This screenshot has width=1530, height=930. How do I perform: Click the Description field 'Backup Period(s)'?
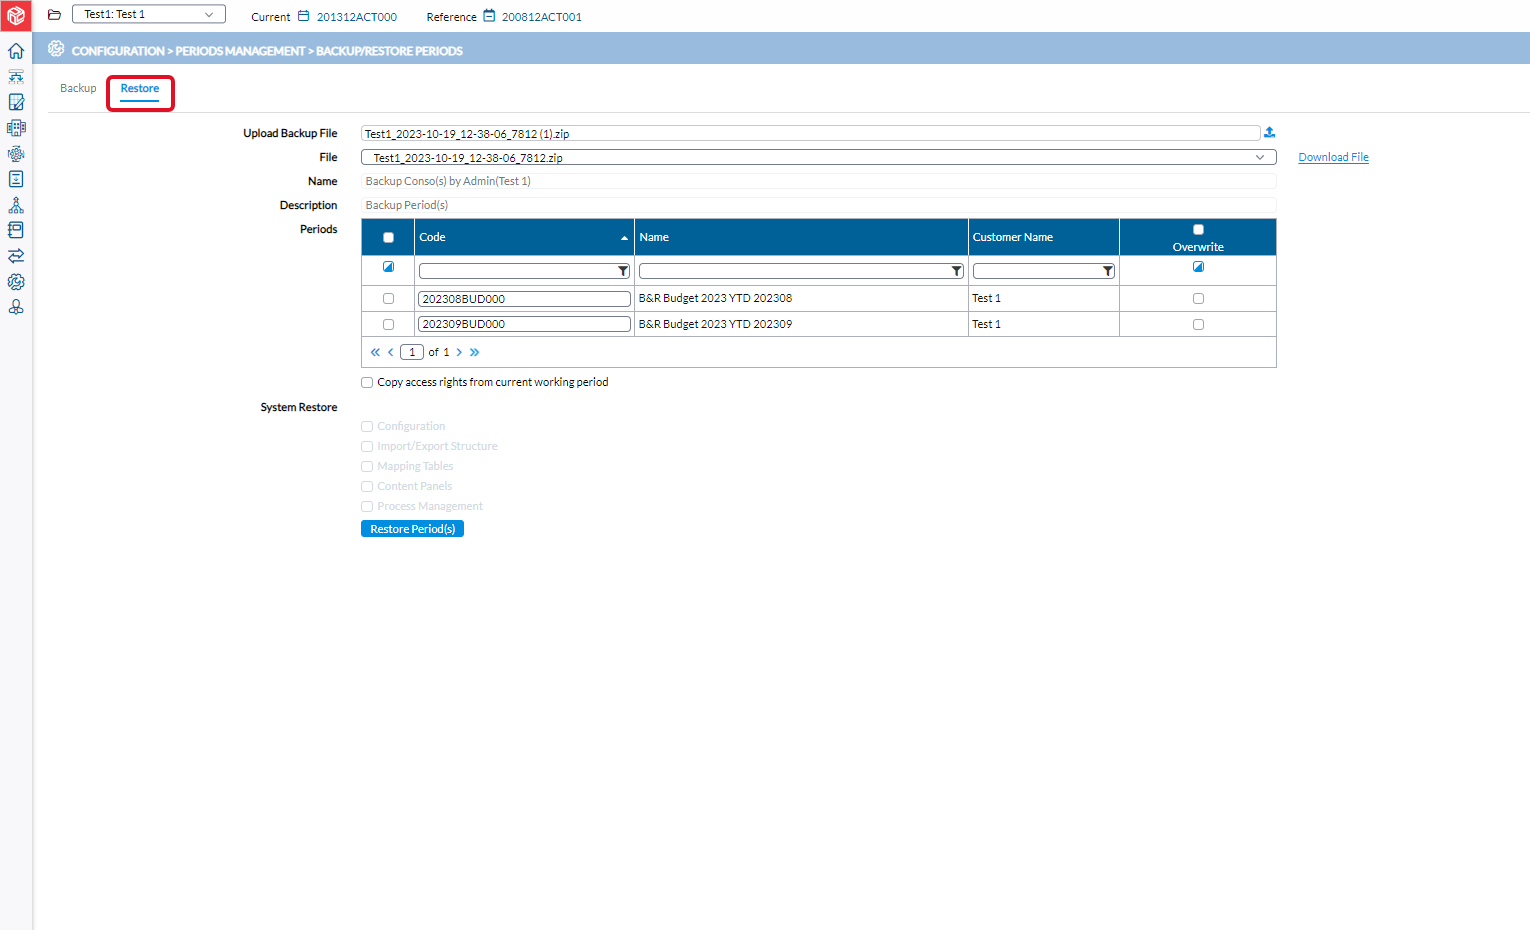[818, 205]
